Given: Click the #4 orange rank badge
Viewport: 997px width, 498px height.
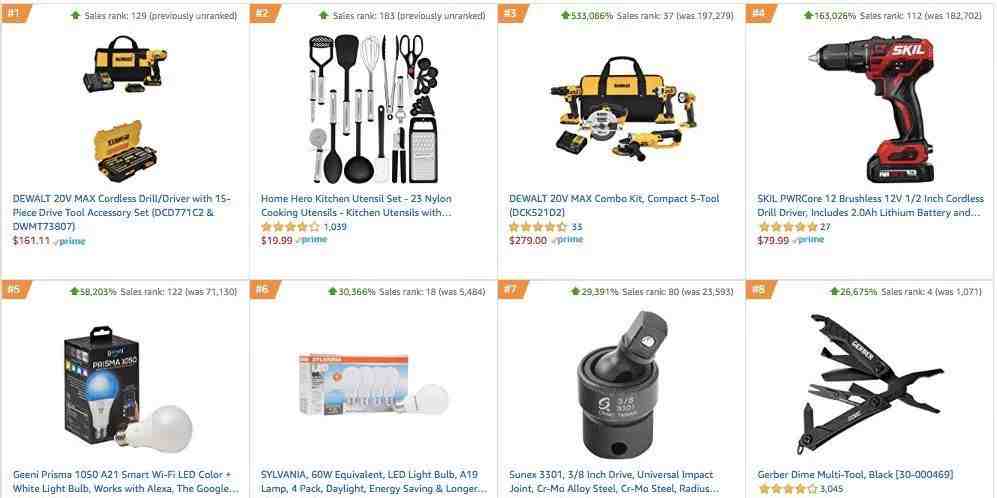Looking at the screenshot, I should tap(759, 13).
